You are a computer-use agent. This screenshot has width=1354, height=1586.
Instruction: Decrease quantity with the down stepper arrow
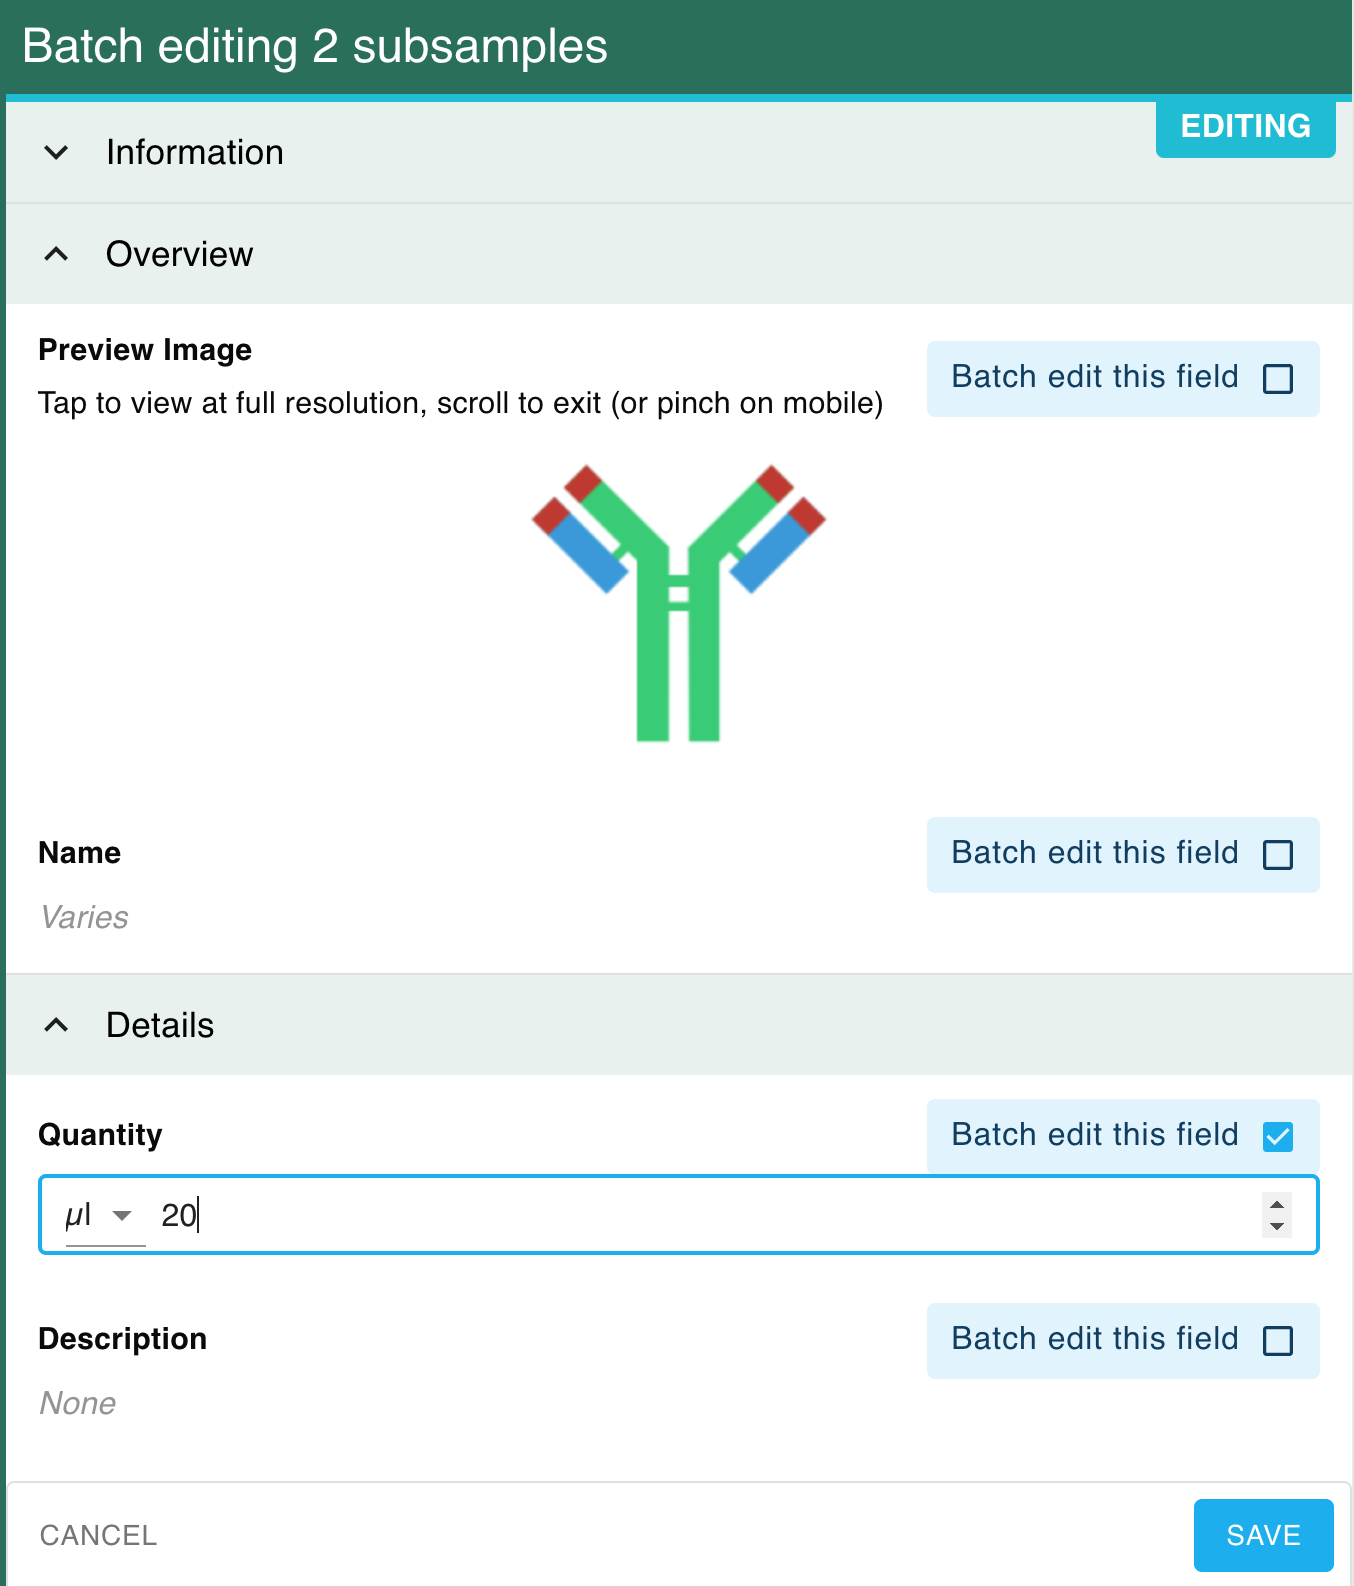(1277, 1226)
